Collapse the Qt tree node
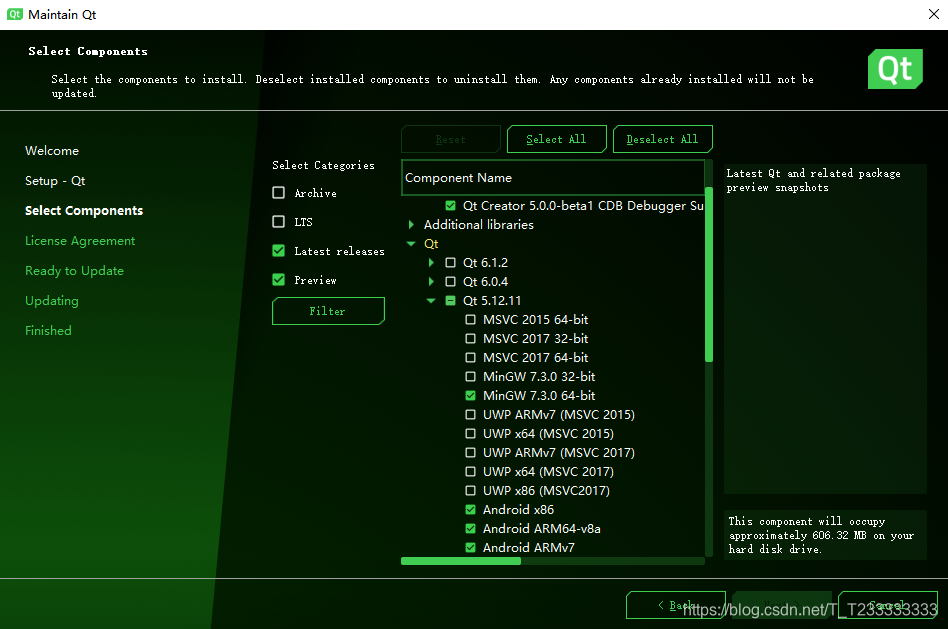Image resolution: width=948 pixels, height=629 pixels. [x=412, y=244]
